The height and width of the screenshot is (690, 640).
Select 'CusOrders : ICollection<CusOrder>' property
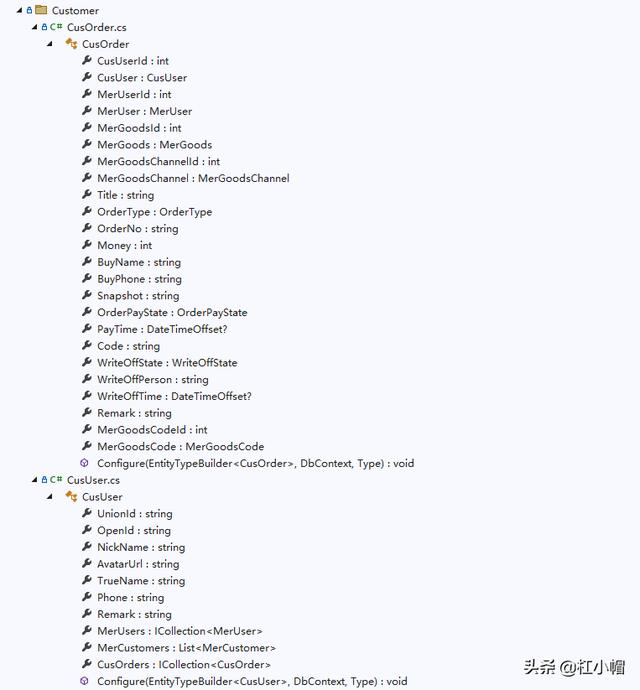click(184, 664)
